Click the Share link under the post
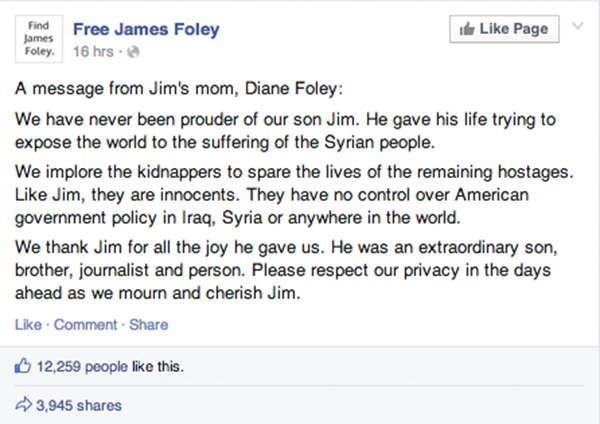 (148, 325)
